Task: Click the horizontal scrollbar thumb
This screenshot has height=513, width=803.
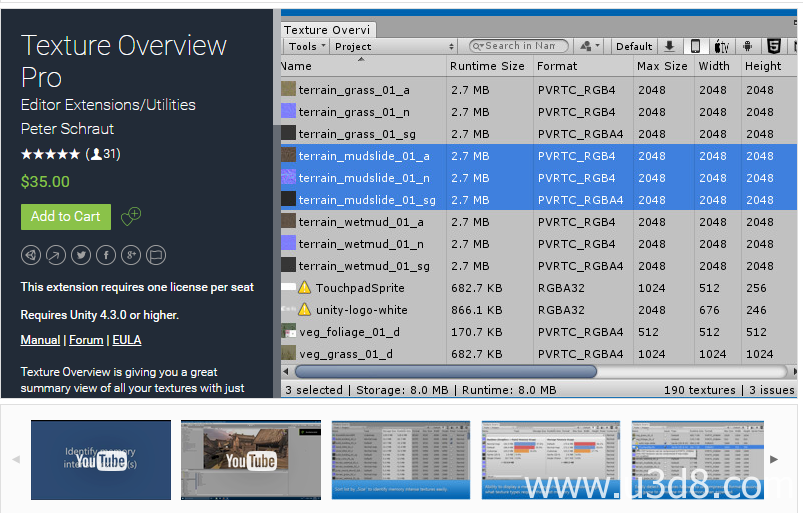Action: tap(446, 371)
